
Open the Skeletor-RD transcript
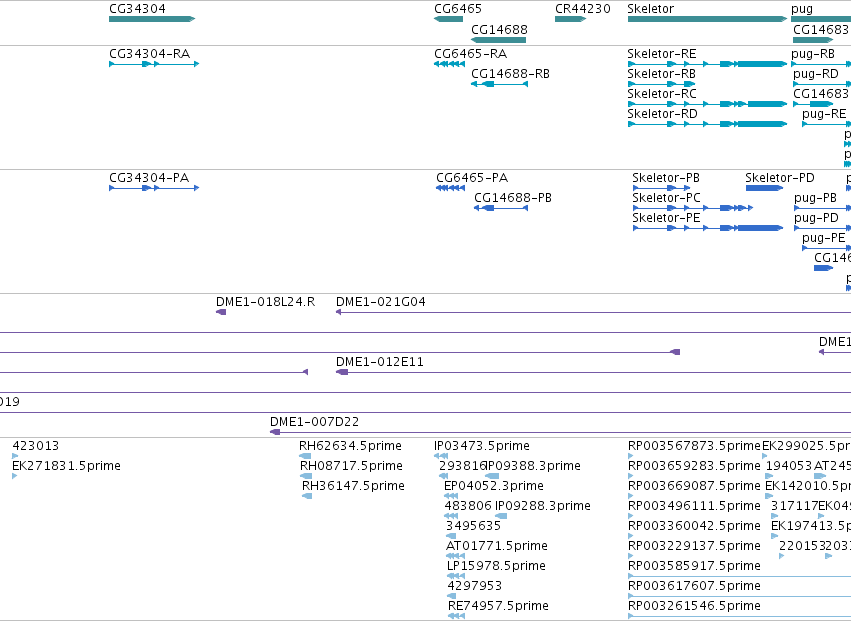click(x=707, y=124)
